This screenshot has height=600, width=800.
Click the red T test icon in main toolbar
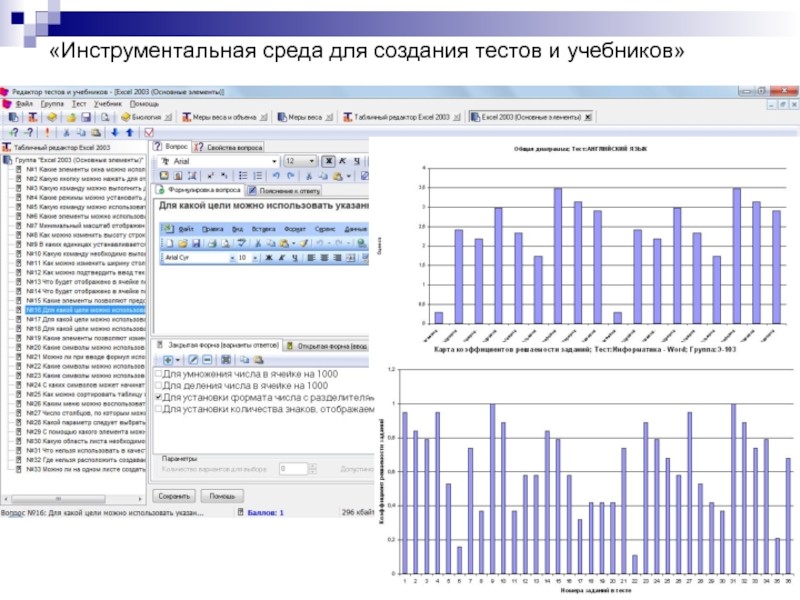(x=33, y=117)
